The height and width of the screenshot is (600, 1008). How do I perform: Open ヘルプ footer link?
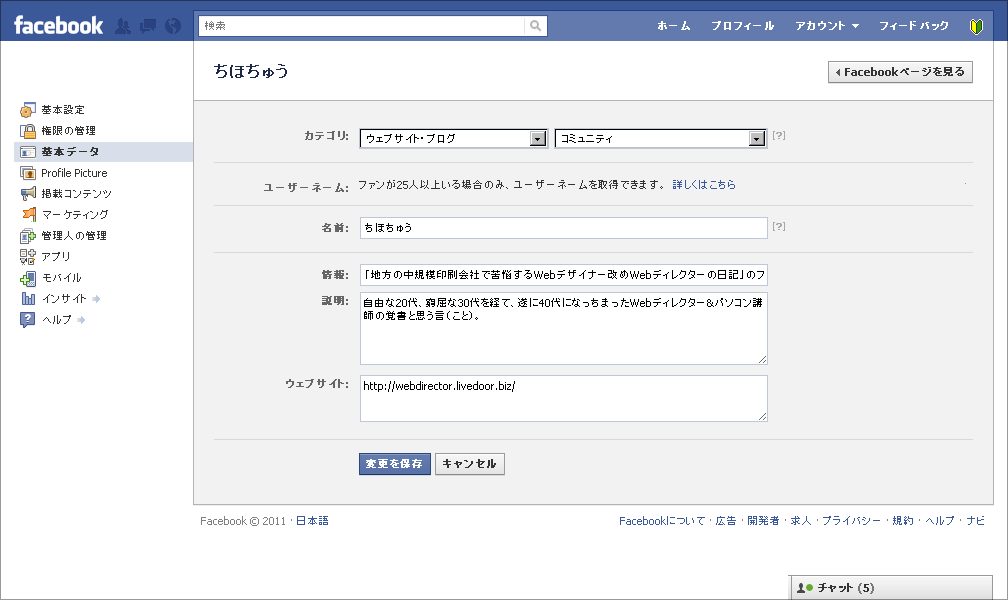[x=940, y=521]
